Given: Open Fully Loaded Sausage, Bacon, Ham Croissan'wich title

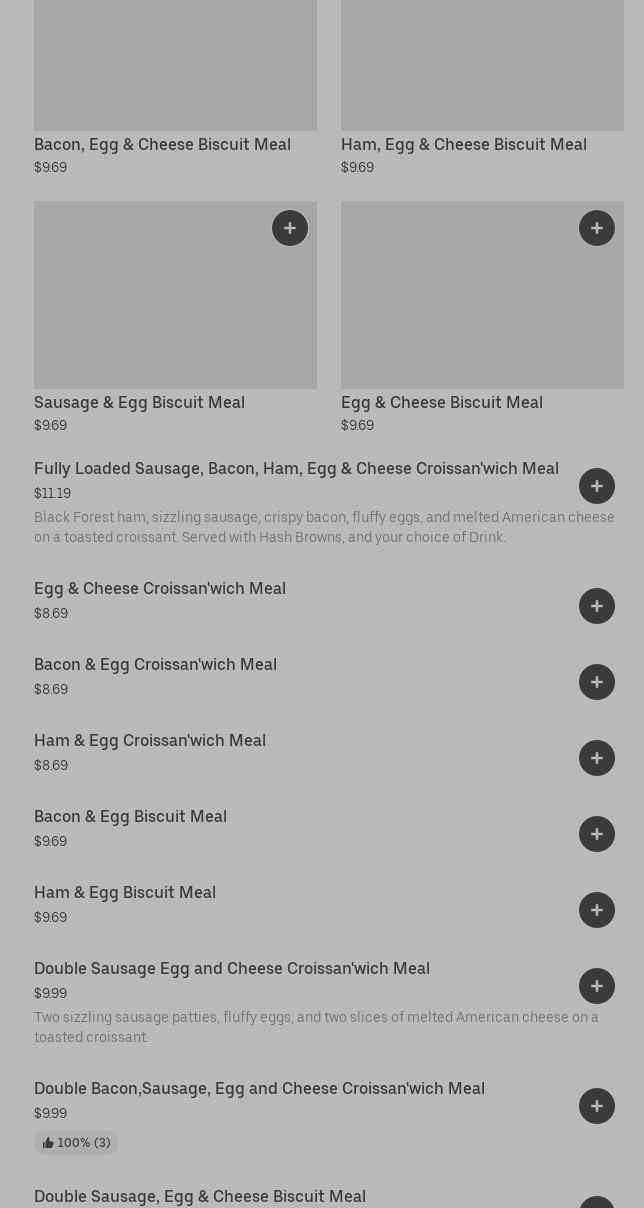Looking at the screenshot, I should [296, 468].
